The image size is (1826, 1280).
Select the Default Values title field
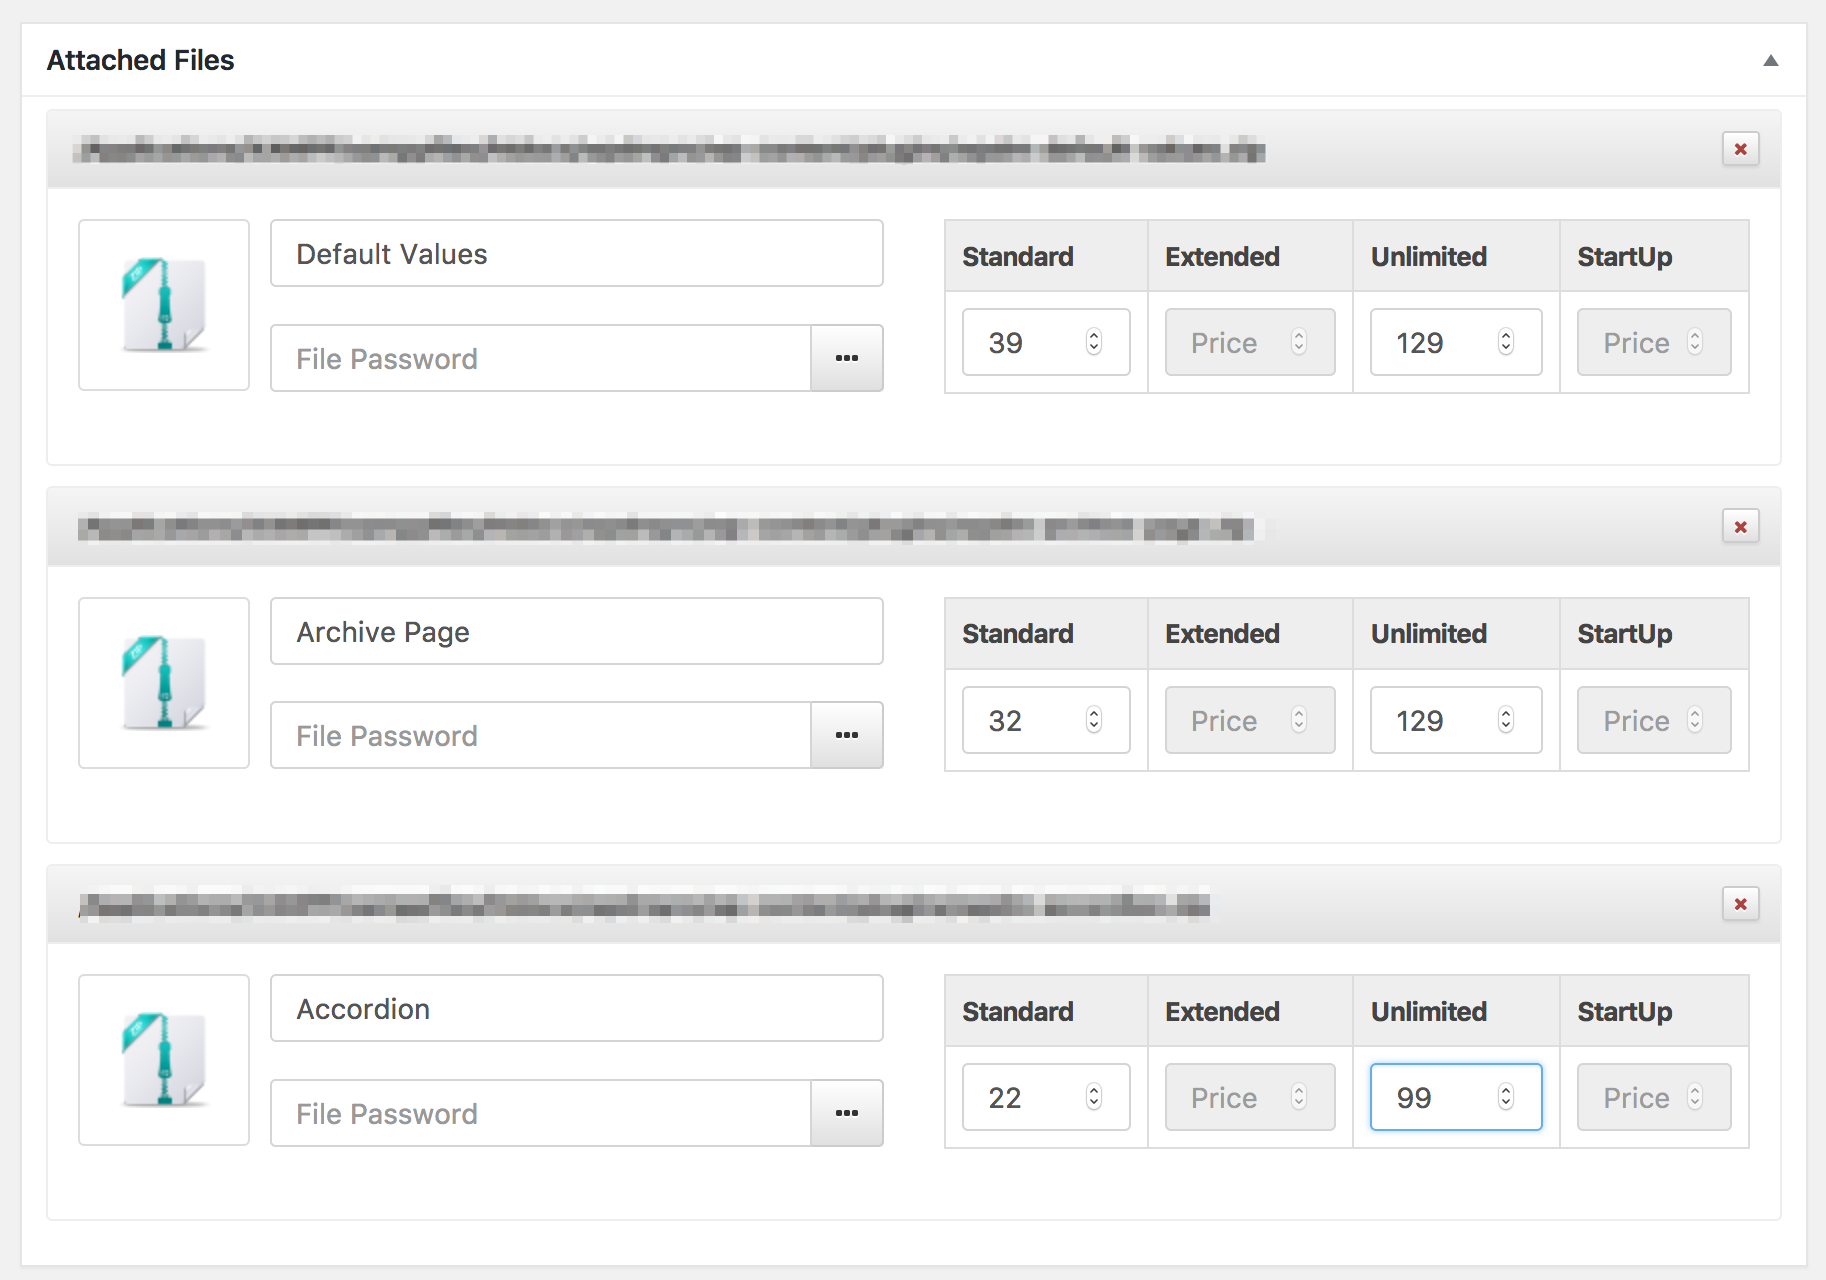click(x=576, y=253)
